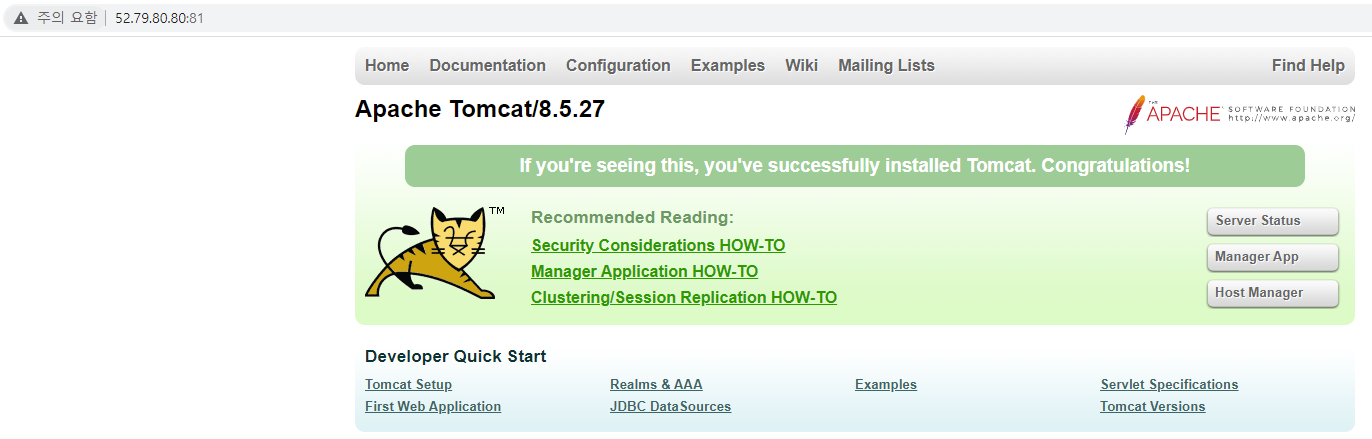Click Find Help in the navigation bar

pyautogui.click(x=1308, y=66)
